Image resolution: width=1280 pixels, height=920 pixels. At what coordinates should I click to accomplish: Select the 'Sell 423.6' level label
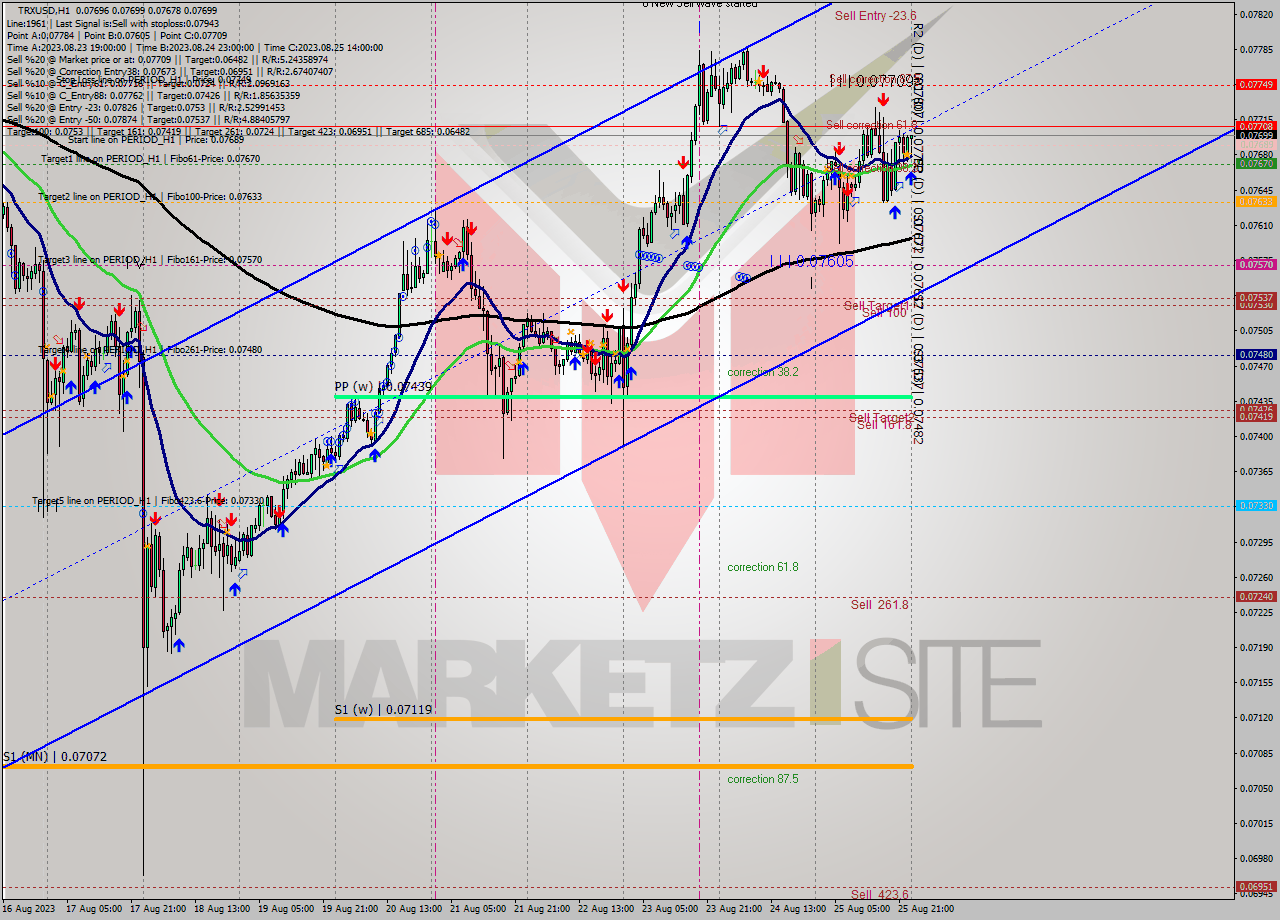(880, 895)
